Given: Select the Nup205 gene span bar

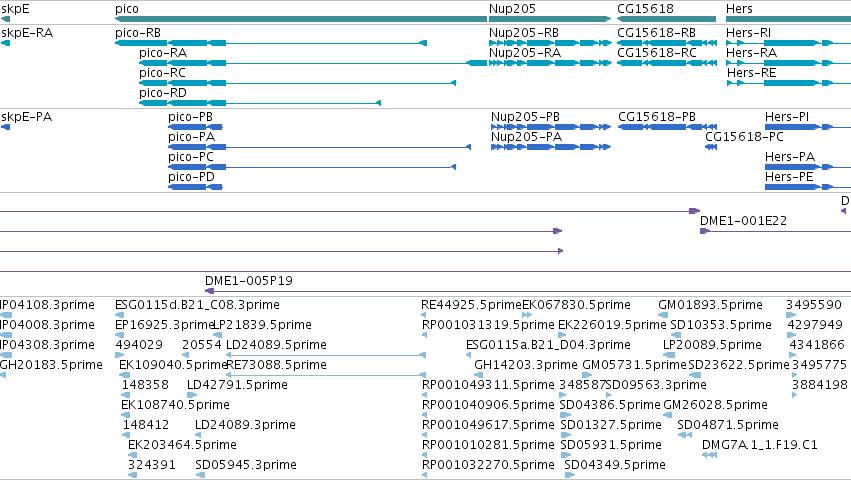Looking at the screenshot, I should pos(550,19).
